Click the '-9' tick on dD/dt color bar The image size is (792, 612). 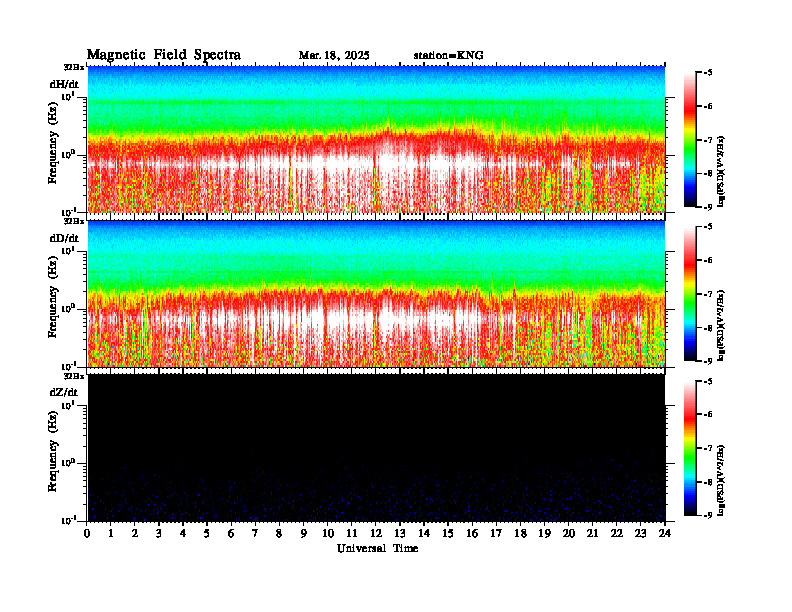pyautogui.click(x=708, y=361)
